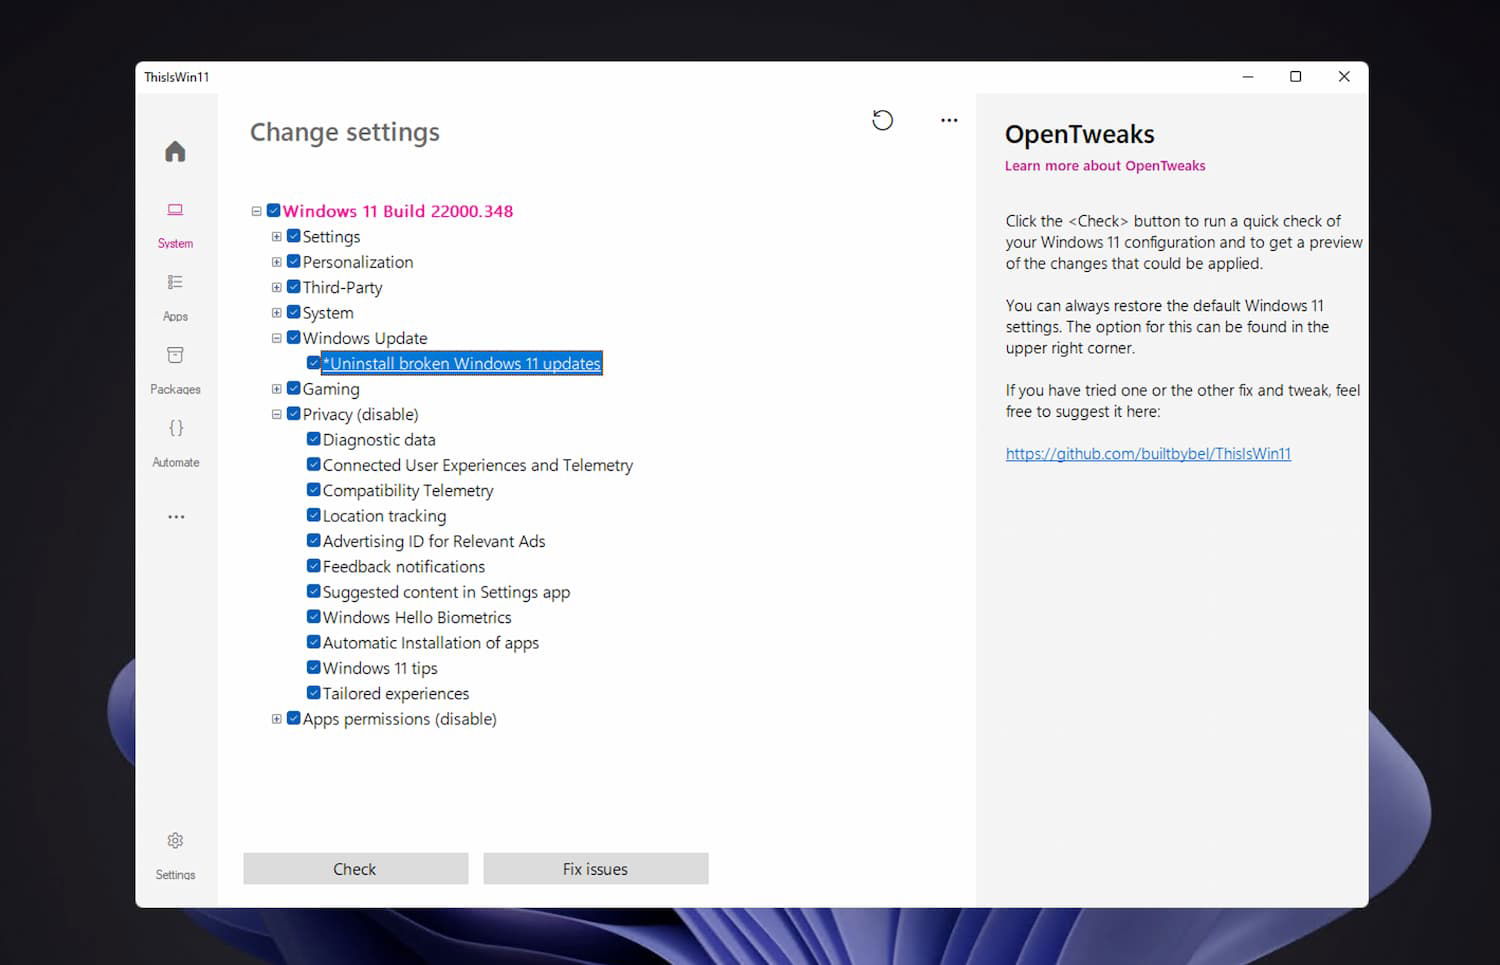Select Advertising ID for Relevant Ads label
Viewport: 1500px width, 965px height.
pos(434,541)
